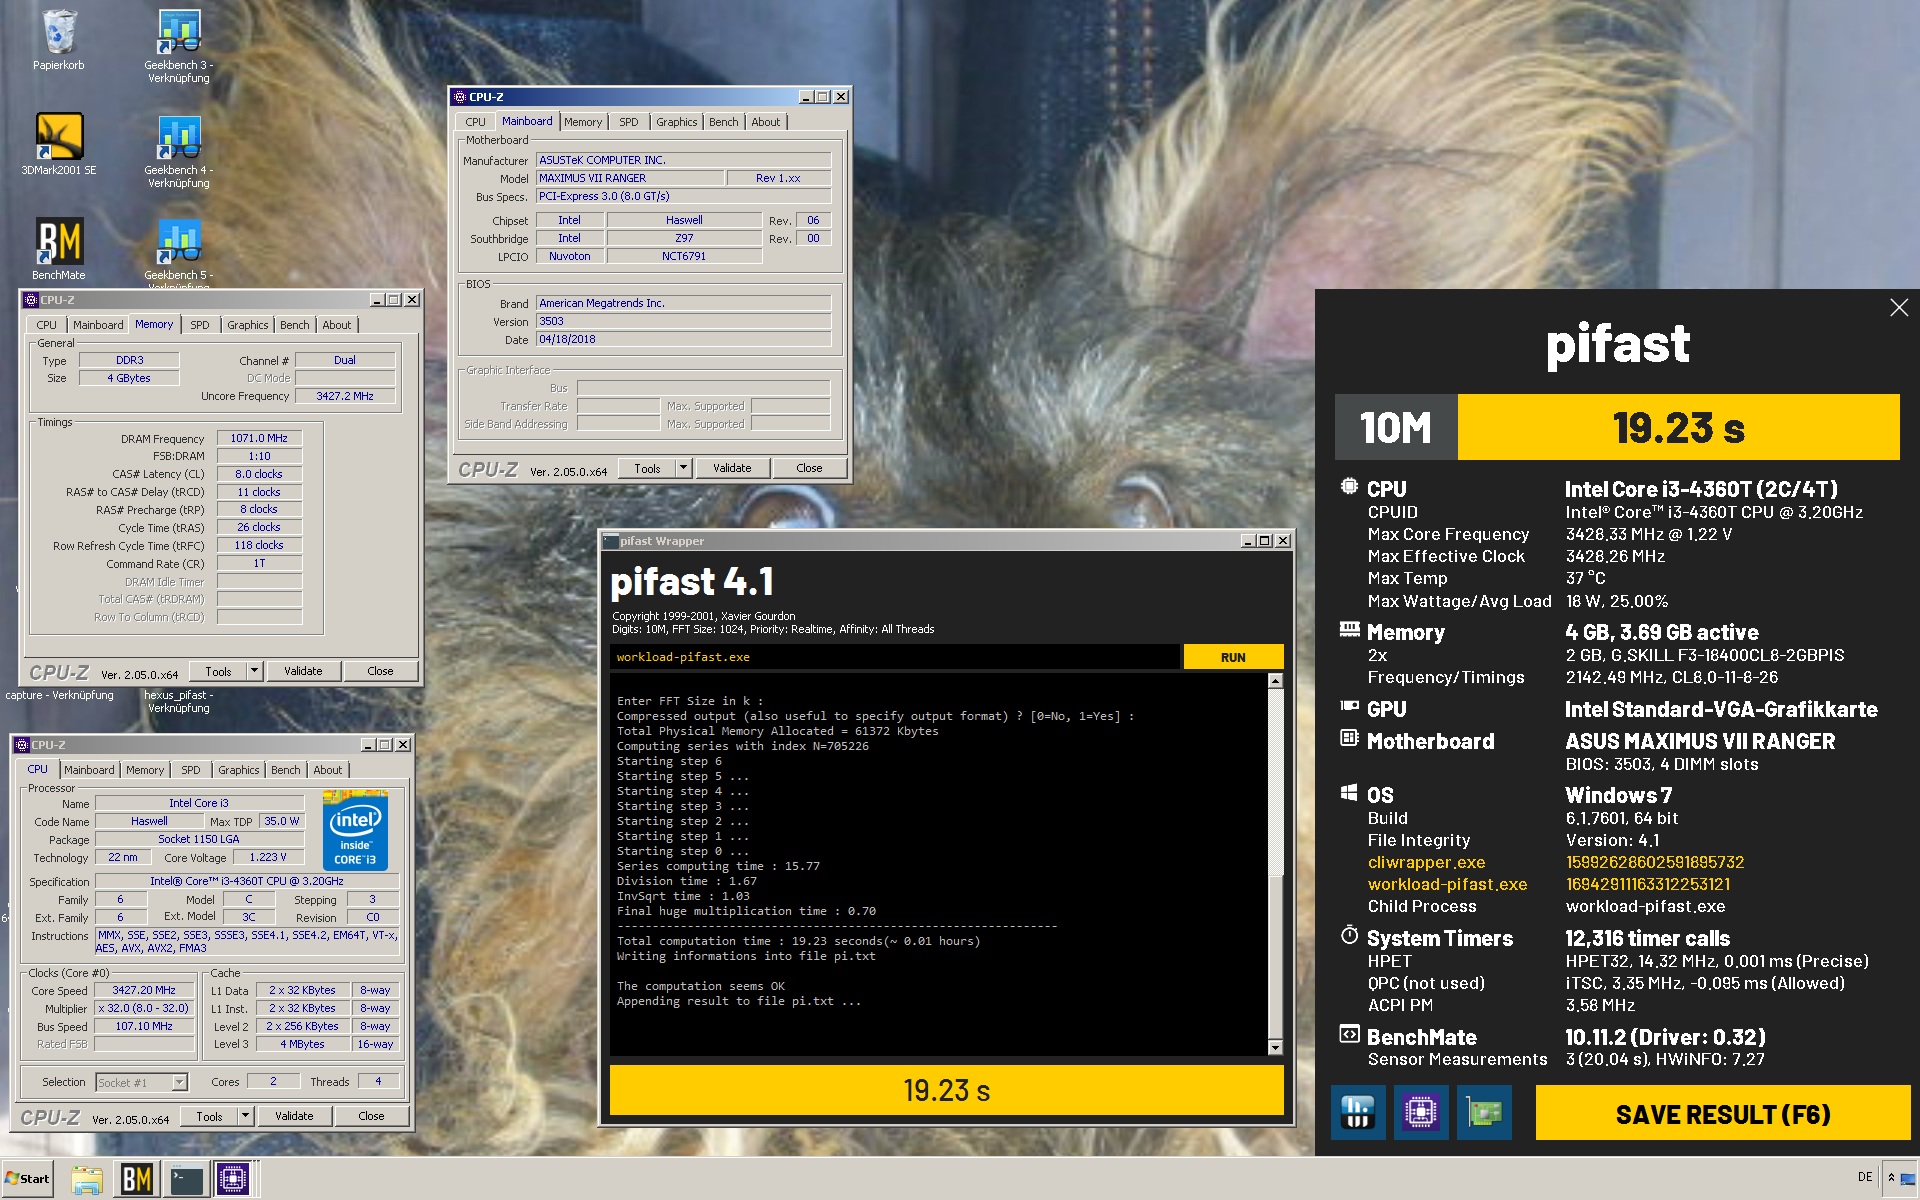This screenshot has width=1920, height=1200.
Task: Open Windows Explorer from the taskbar
Action: click(87, 1180)
